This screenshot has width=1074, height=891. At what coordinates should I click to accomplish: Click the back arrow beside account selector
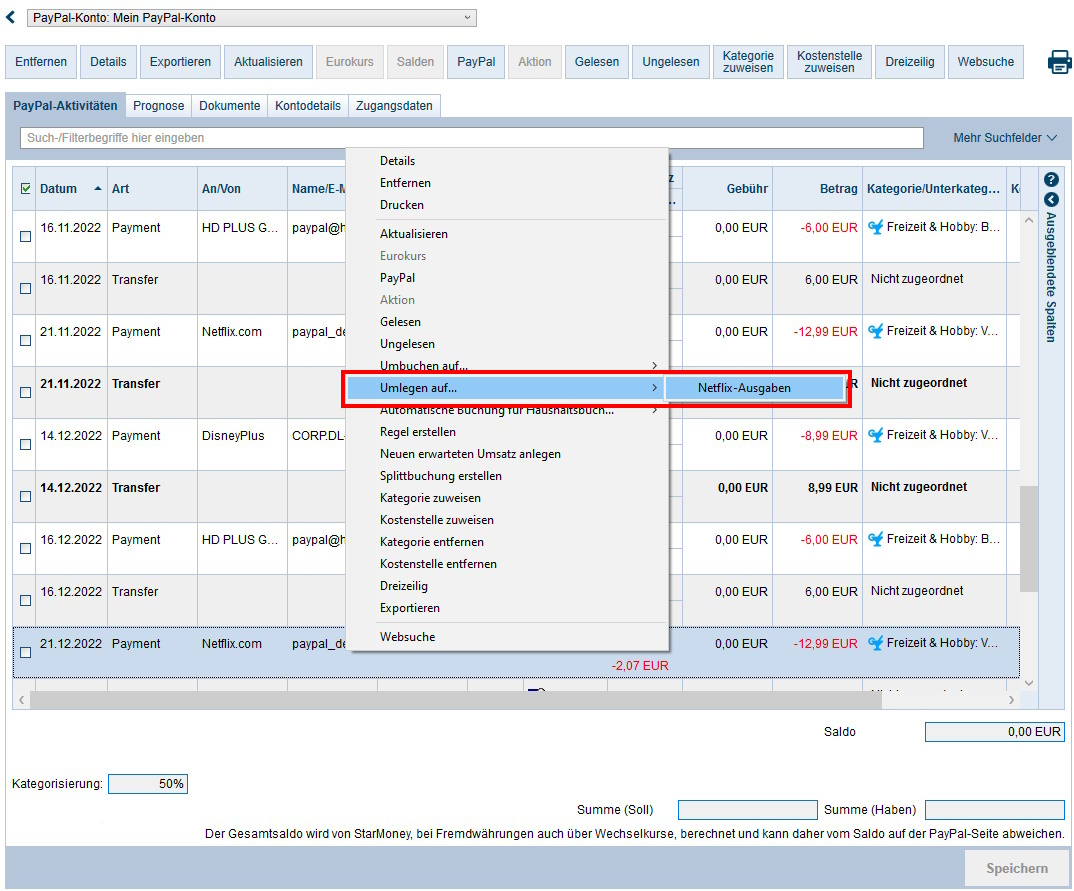11,17
